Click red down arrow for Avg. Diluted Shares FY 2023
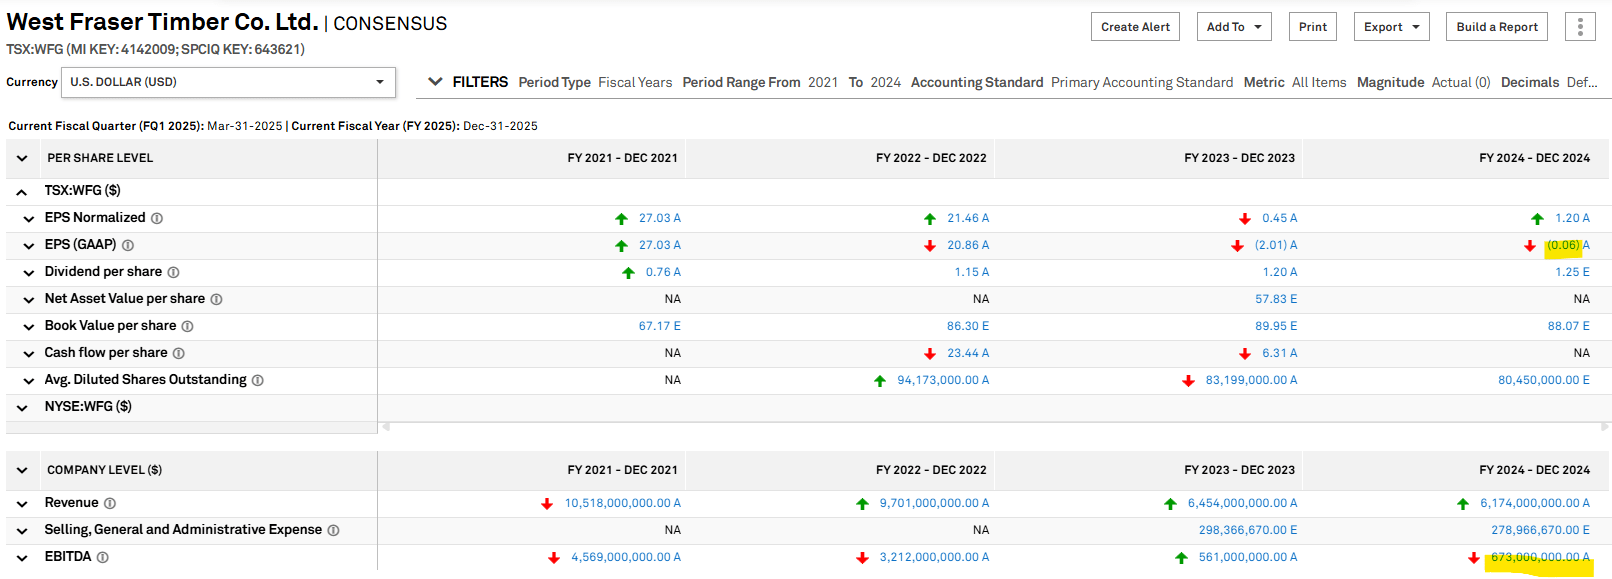Image resolution: width=1612 pixels, height=579 pixels. tap(1188, 380)
